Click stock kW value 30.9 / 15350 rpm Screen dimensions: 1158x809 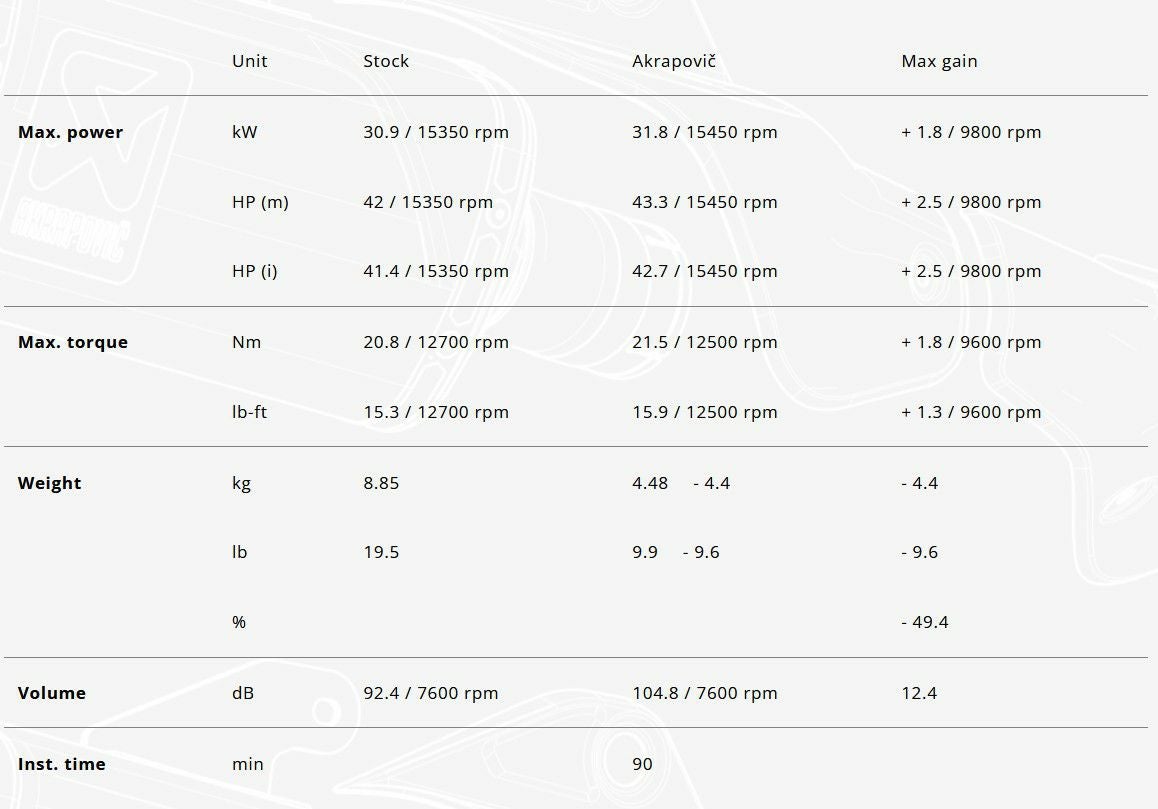[x=436, y=132]
